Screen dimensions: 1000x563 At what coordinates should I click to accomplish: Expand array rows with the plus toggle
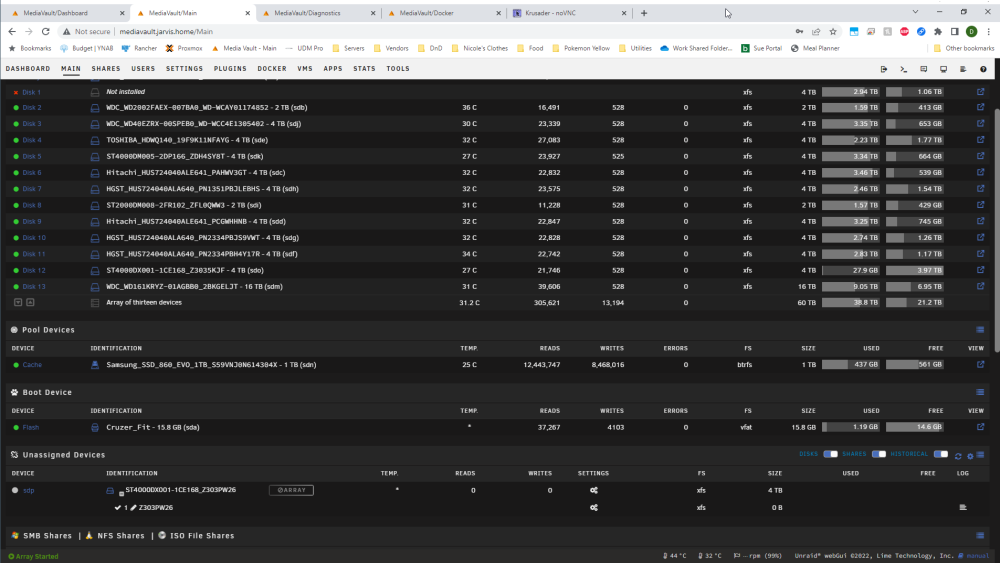[x=30, y=302]
